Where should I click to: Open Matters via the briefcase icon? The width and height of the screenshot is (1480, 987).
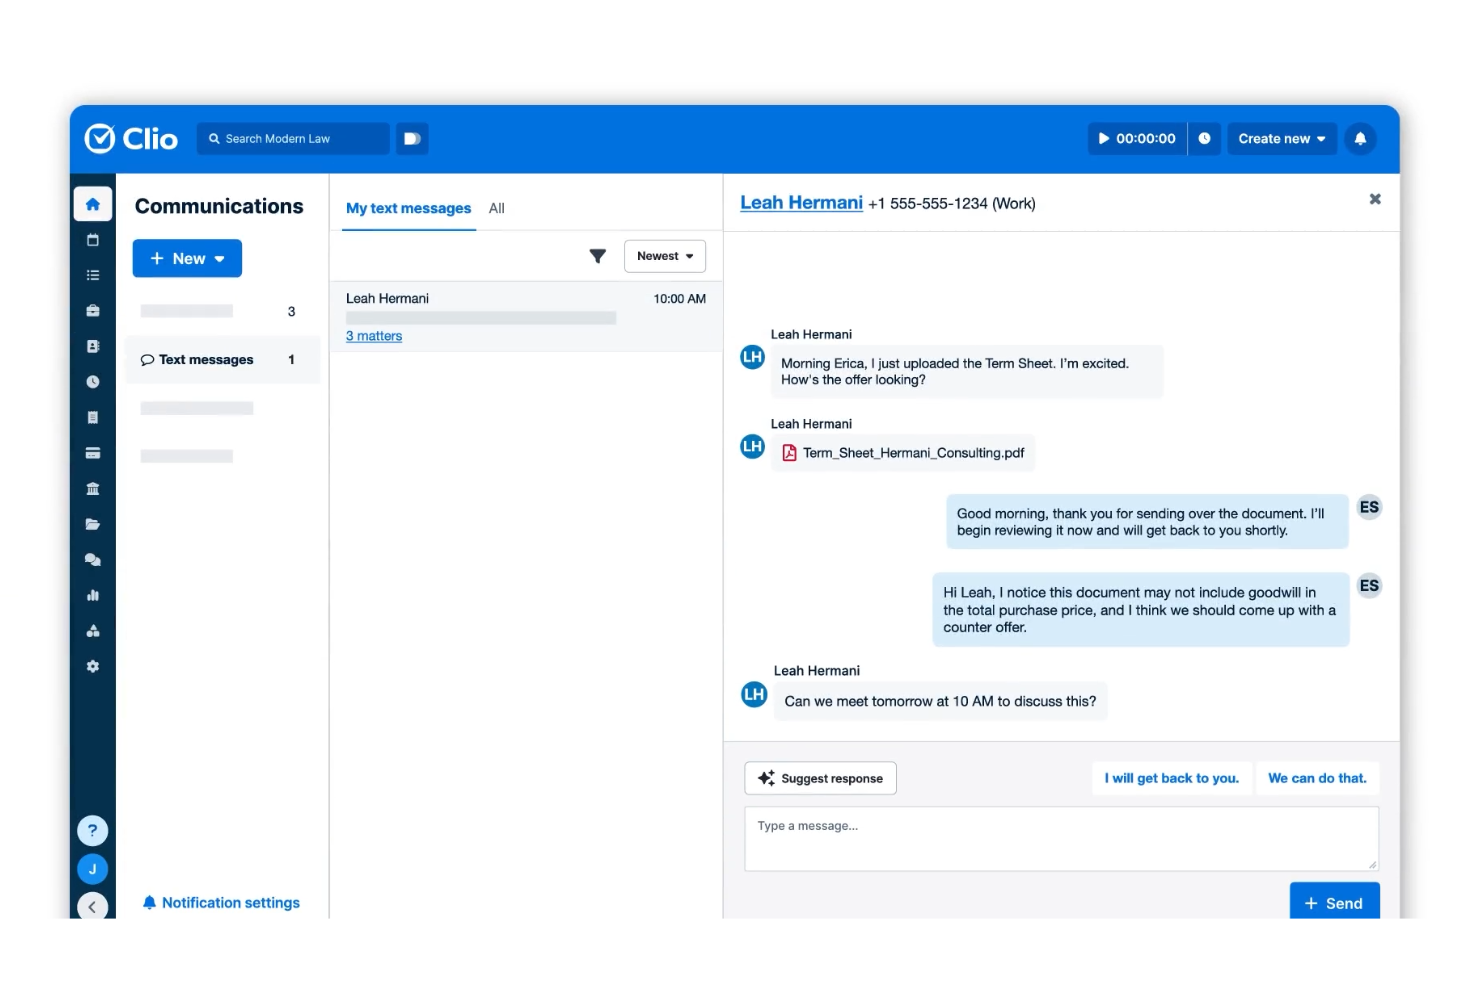[92, 310]
